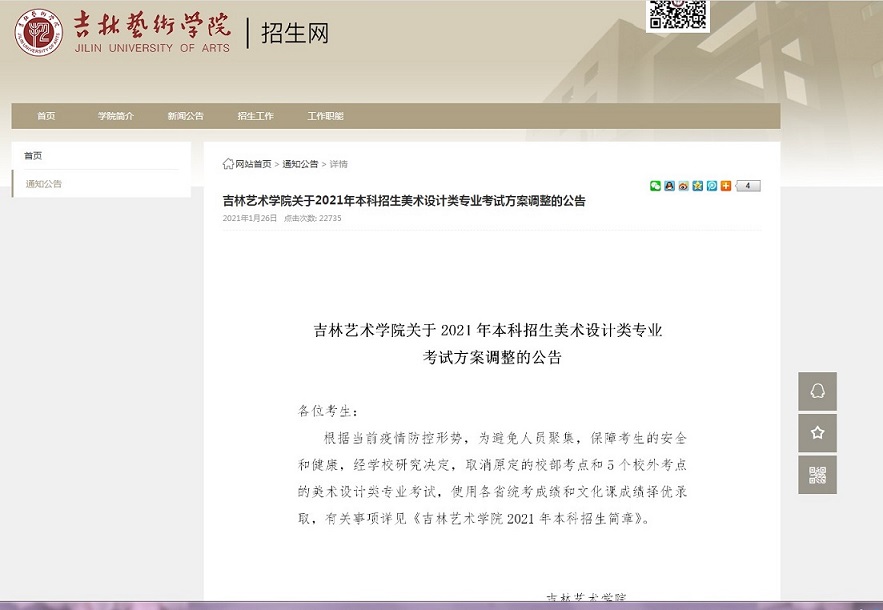This screenshot has width=883, height=610.
Task: Click the view count 点击次数: 22735
Action: coord(313,218)
